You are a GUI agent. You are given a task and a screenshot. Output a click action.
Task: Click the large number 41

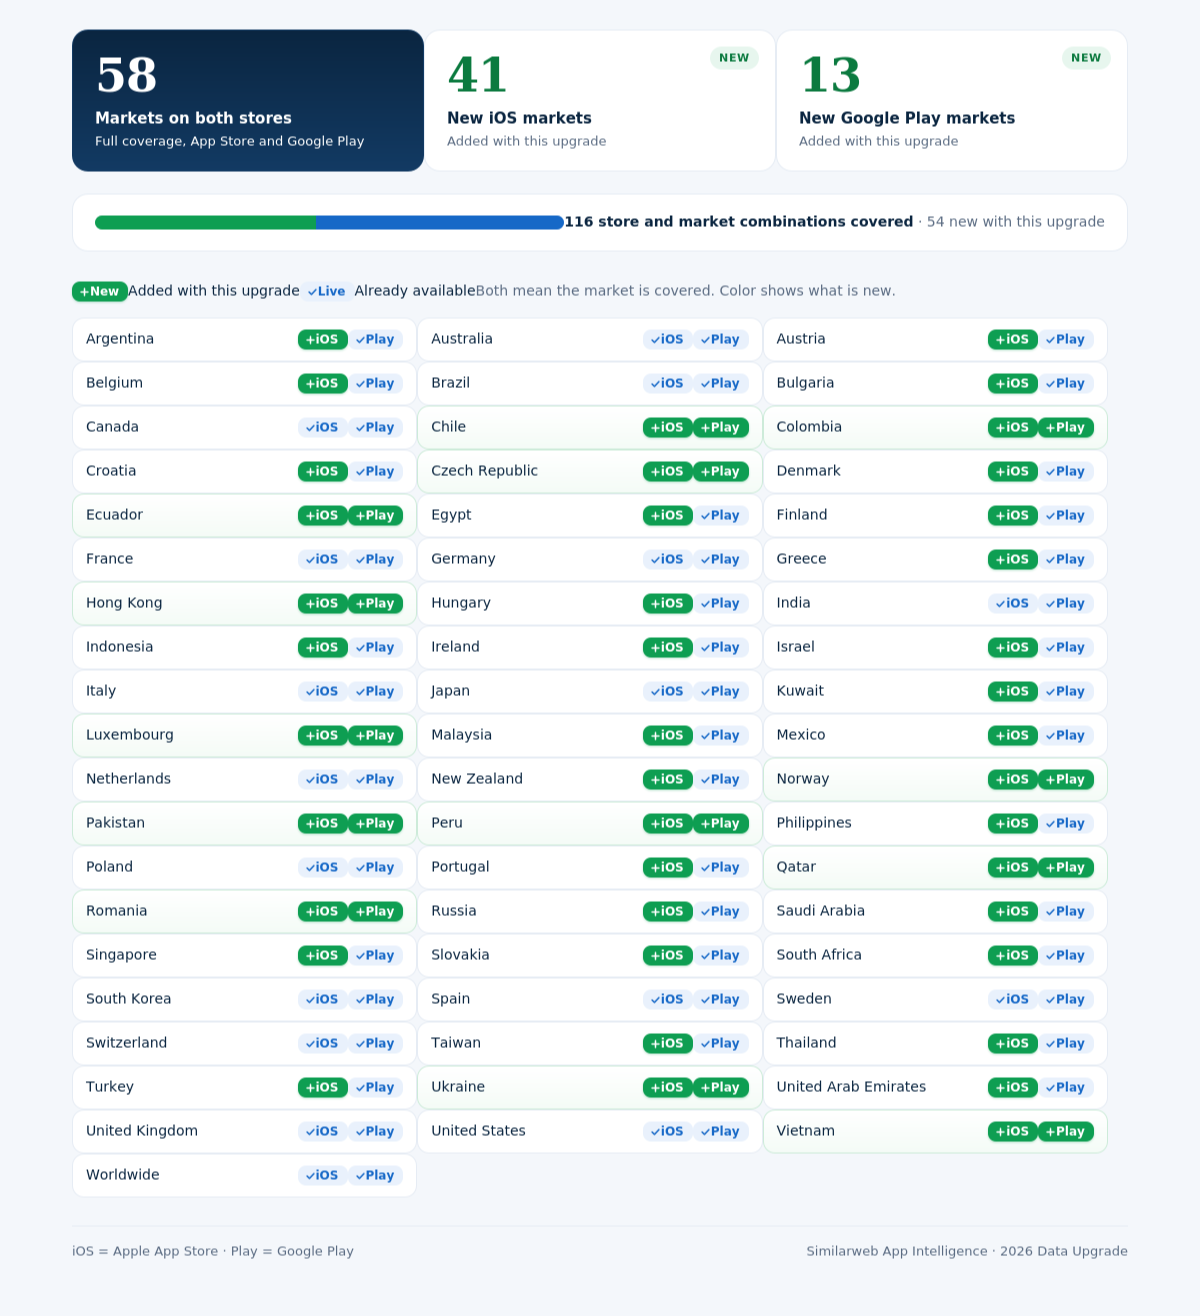click(478, 76)
